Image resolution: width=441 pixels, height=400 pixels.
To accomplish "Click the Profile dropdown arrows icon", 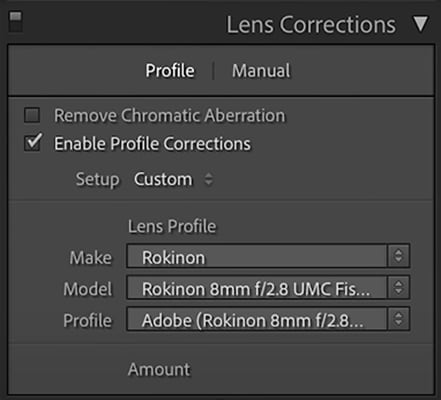I will [398, 319].
